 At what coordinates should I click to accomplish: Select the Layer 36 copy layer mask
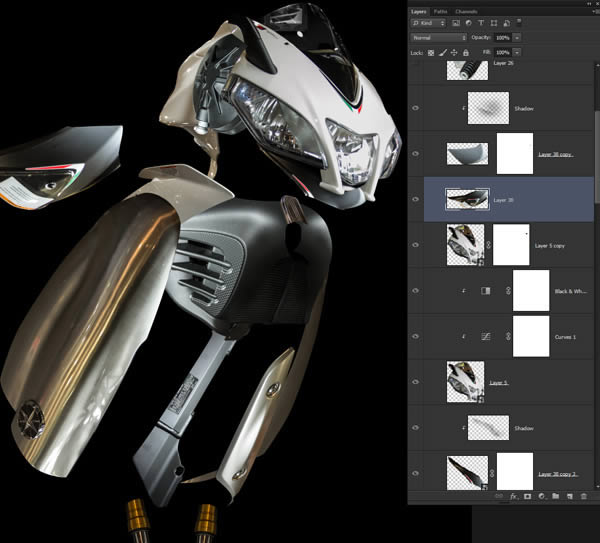[515, 153]
